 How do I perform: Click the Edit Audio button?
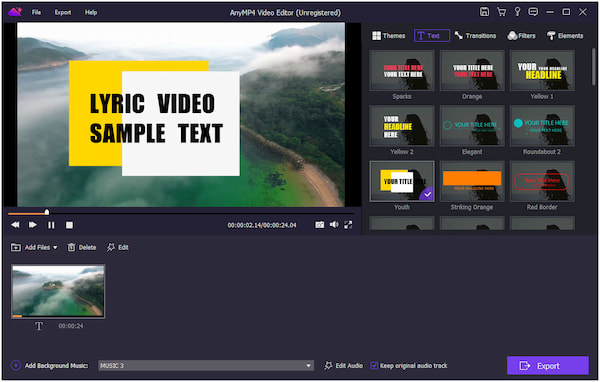coord(344,366)
